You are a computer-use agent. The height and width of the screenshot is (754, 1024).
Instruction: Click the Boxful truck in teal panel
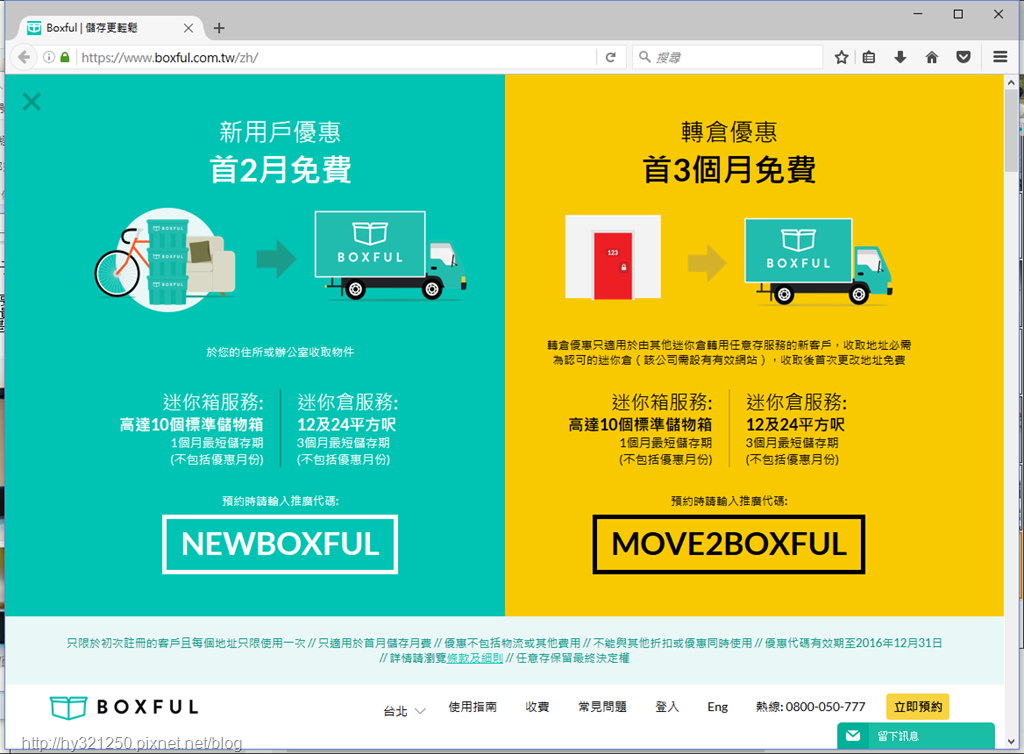click(390, 255)
